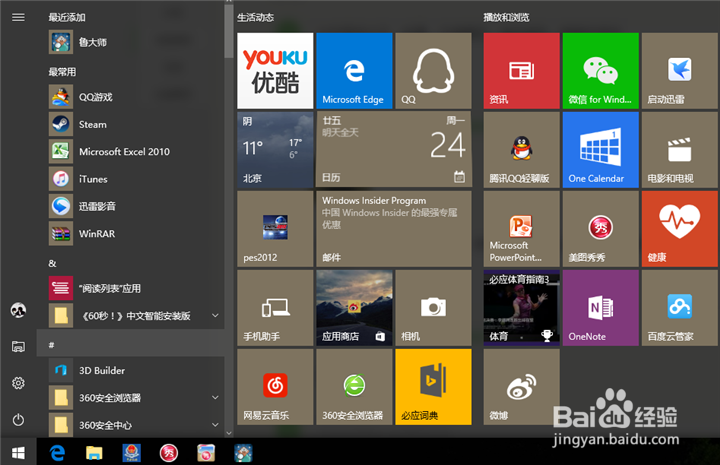Open 必应词典 tile
720x465 pixels.
pos(433,387)
